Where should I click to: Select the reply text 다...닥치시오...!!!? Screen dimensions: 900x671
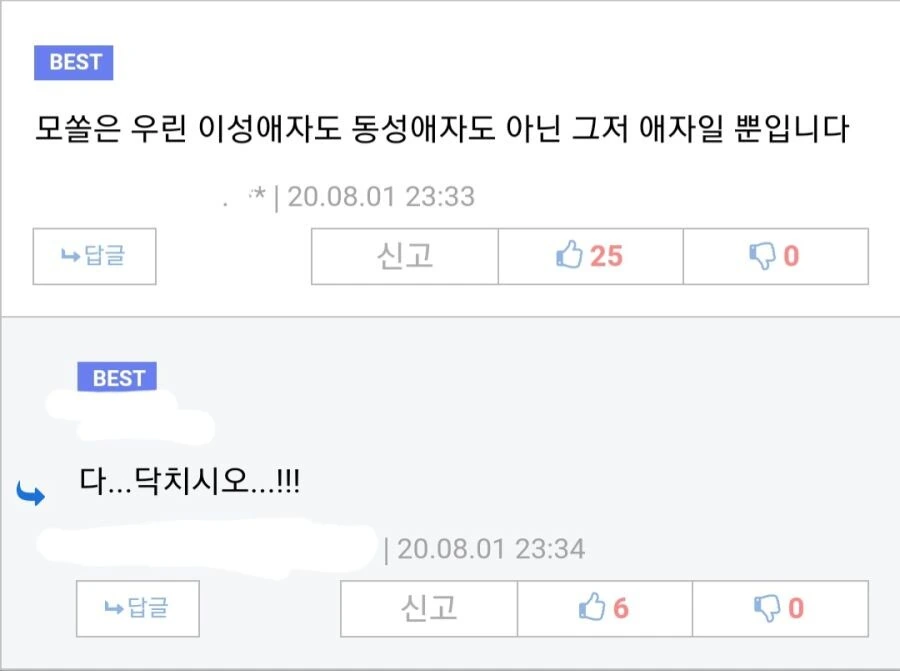(189, 481)
